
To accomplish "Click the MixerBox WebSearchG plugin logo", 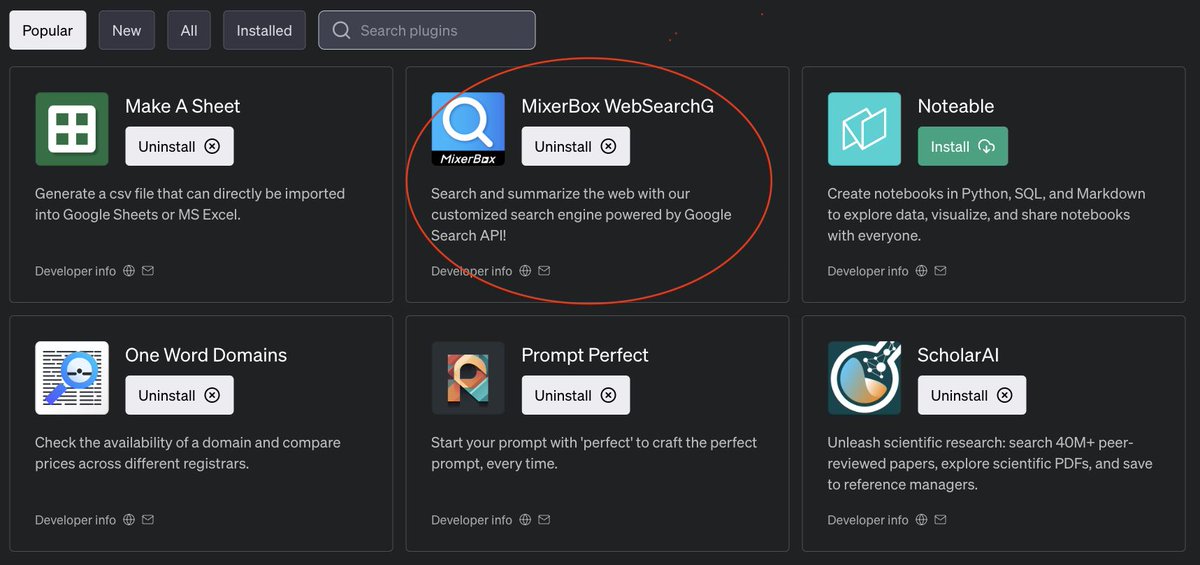I will [468, 129].
